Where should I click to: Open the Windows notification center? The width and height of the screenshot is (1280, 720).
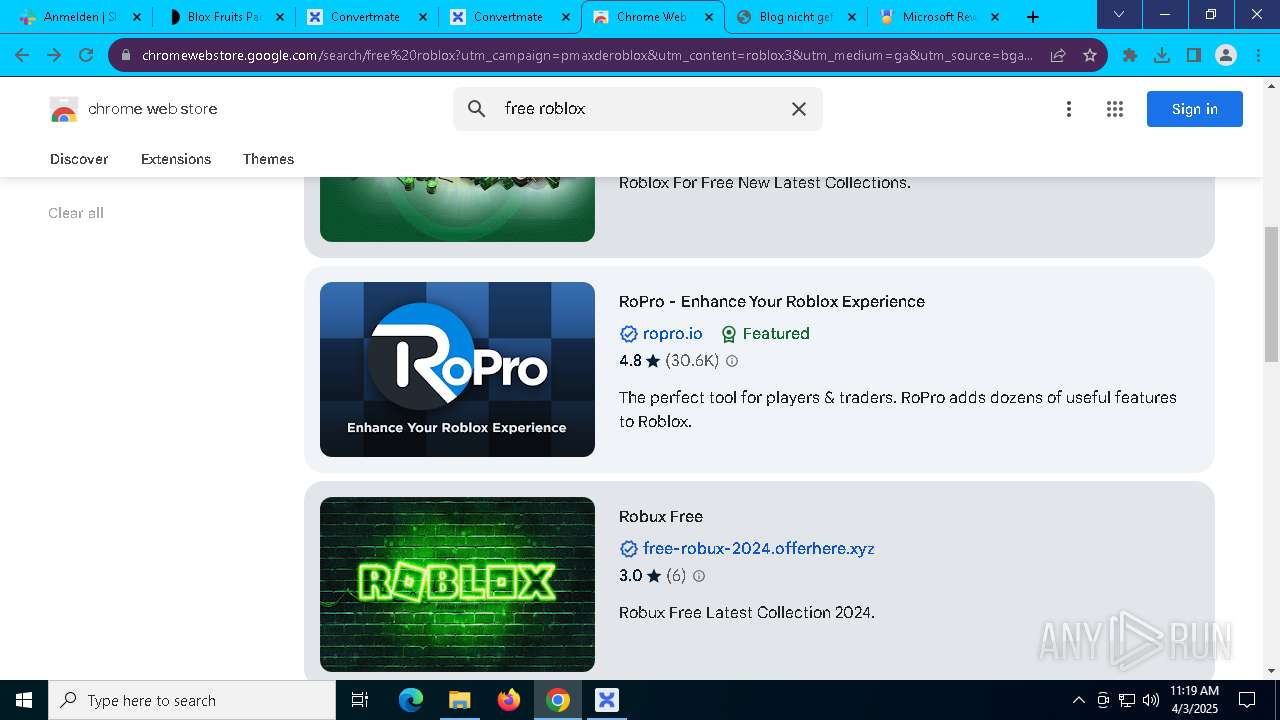(x=1247, y=700)
